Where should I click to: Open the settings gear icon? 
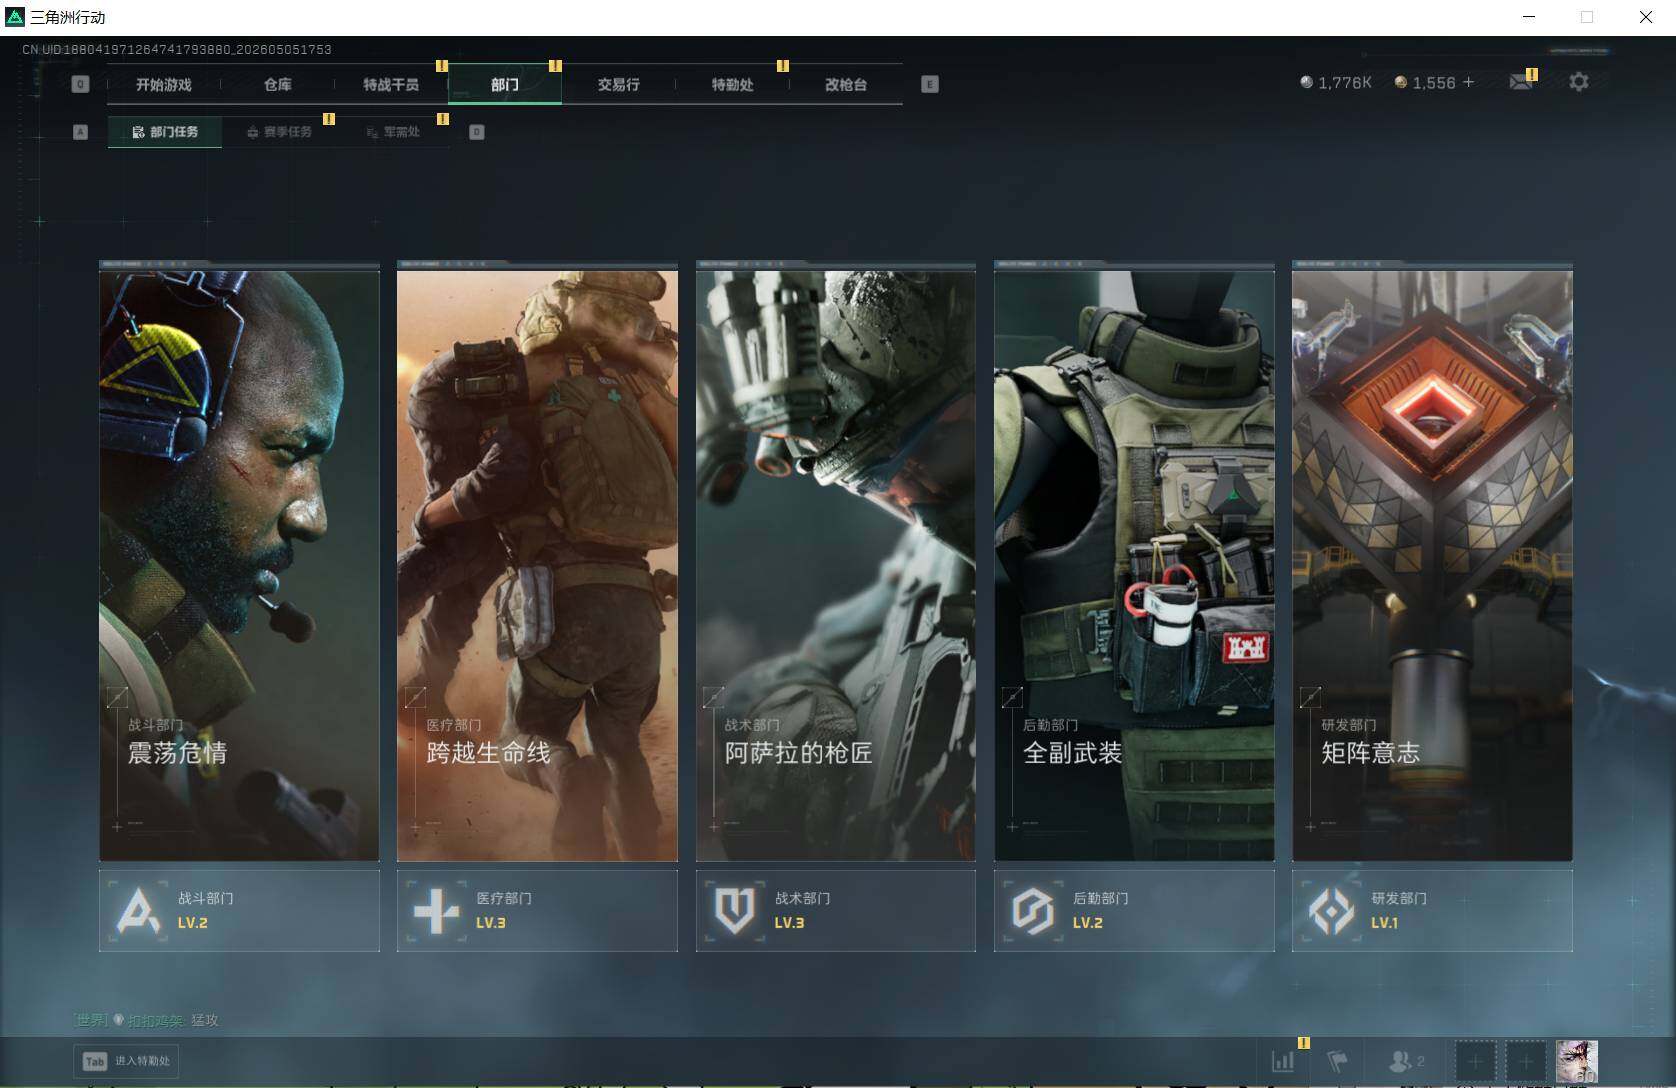[1579, 82]
